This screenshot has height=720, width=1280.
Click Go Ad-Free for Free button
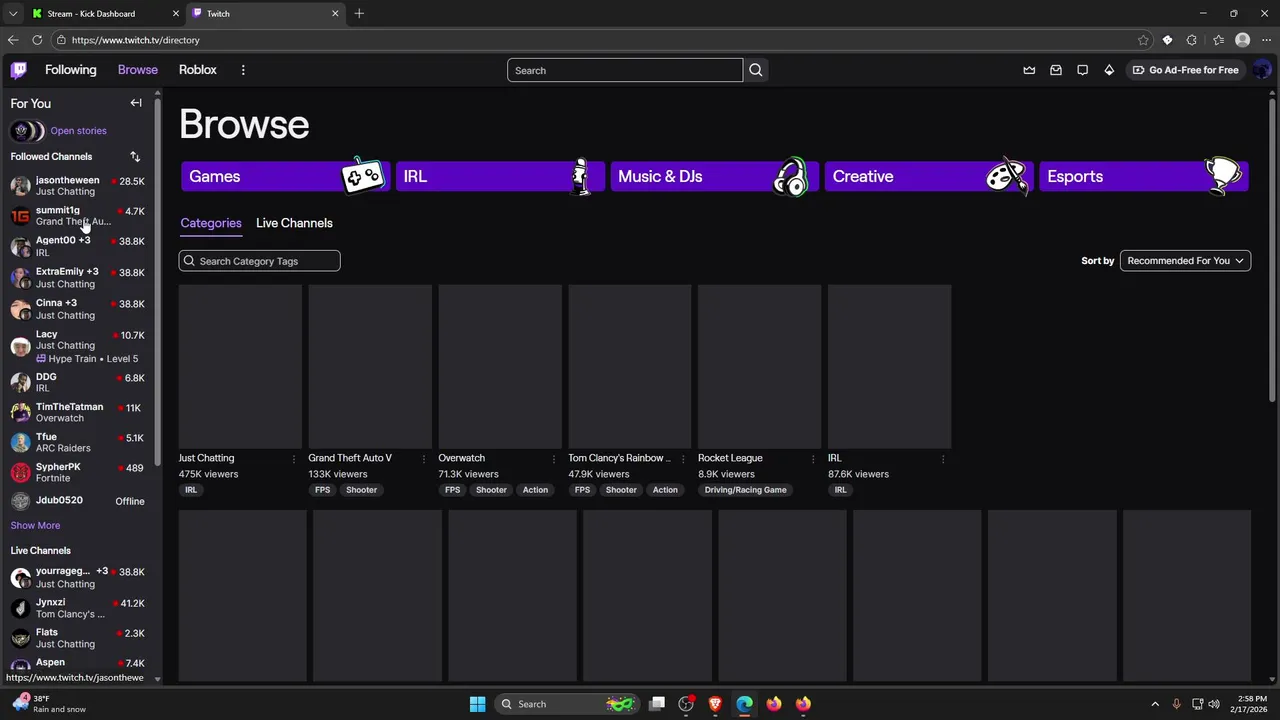[1185, 70]
